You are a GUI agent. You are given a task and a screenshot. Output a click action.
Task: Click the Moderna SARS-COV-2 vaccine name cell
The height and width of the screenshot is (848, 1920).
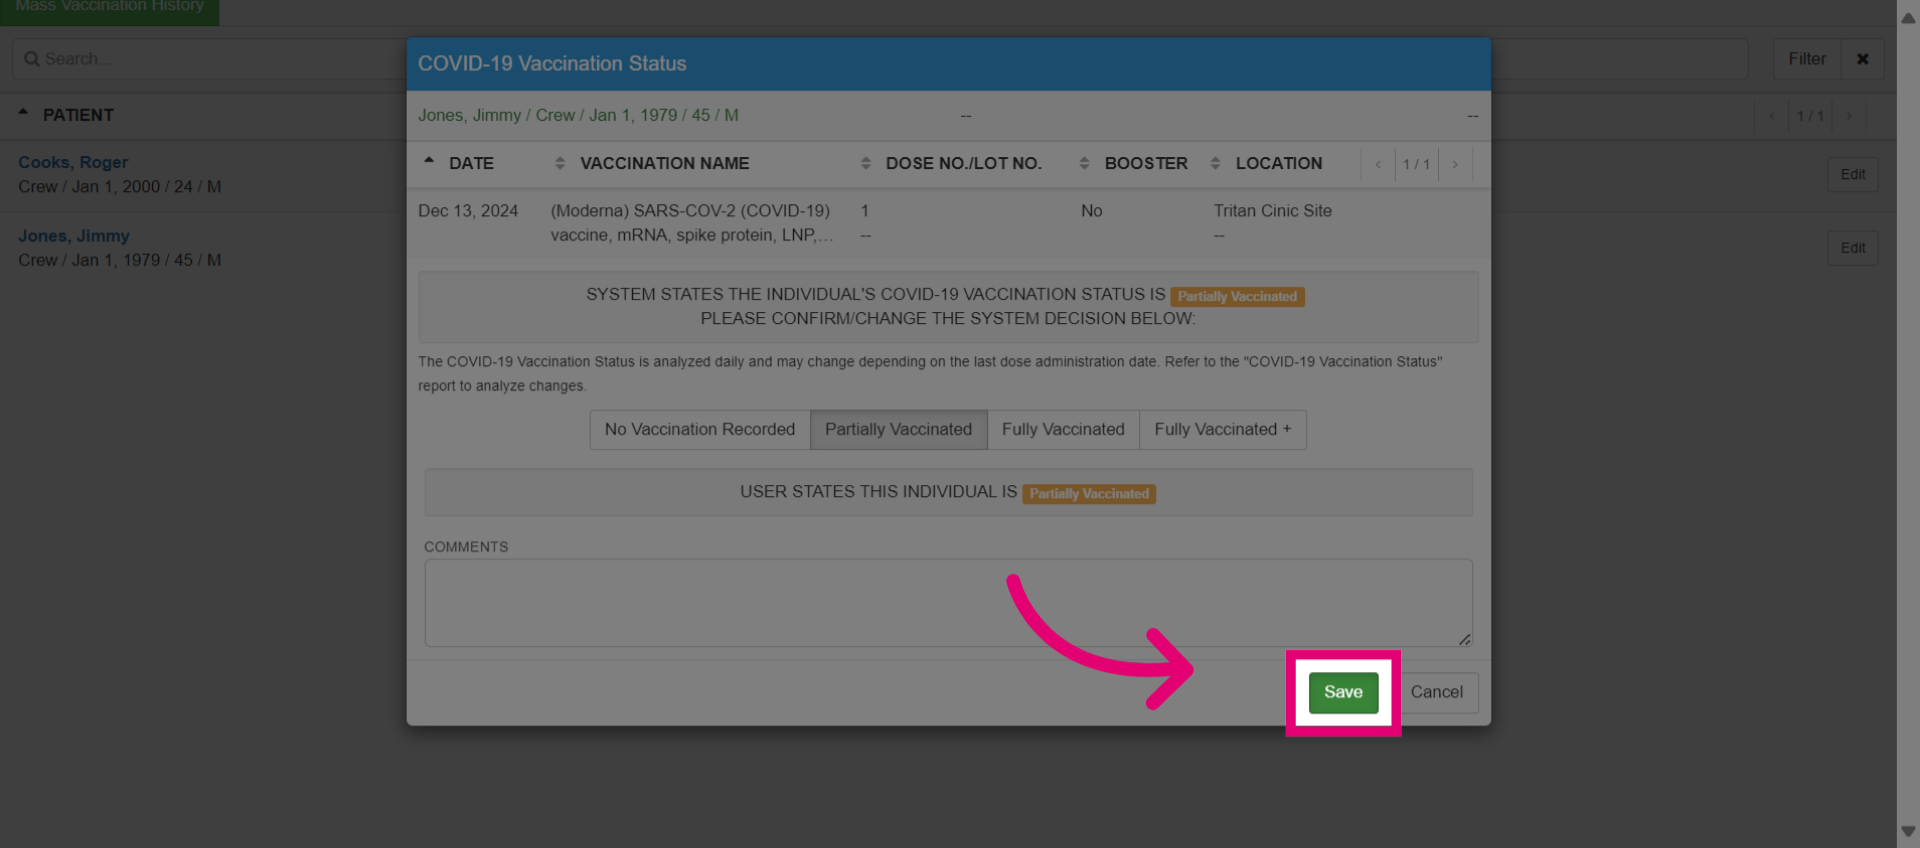coord(691,223)
